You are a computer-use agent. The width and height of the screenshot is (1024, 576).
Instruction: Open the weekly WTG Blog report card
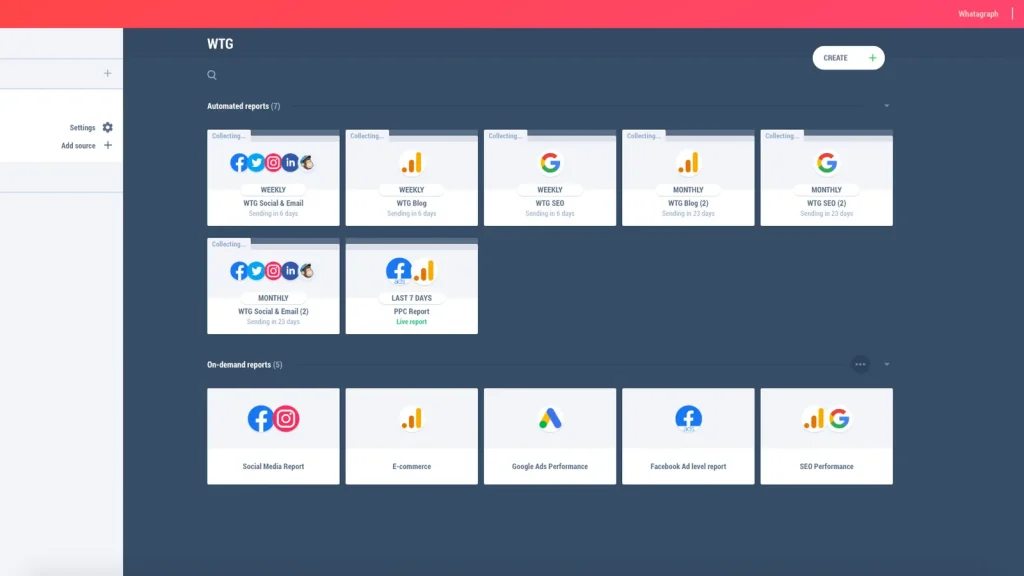pos(411,178)
